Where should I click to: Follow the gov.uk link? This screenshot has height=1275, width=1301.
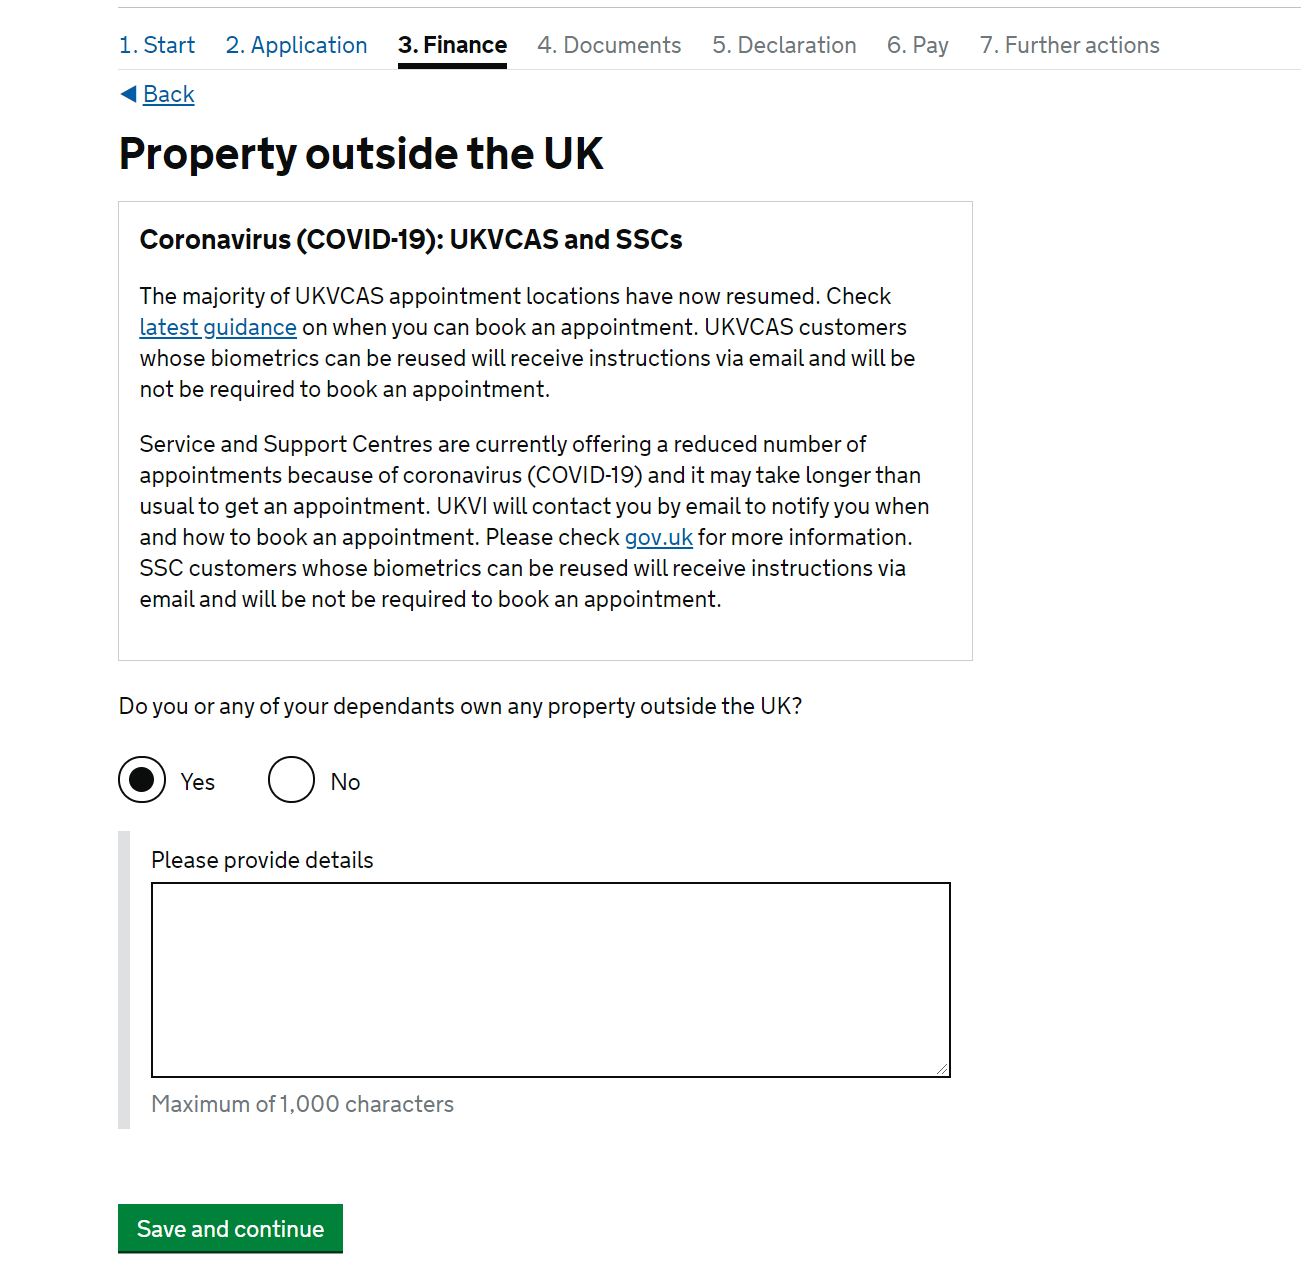point(659,537)
